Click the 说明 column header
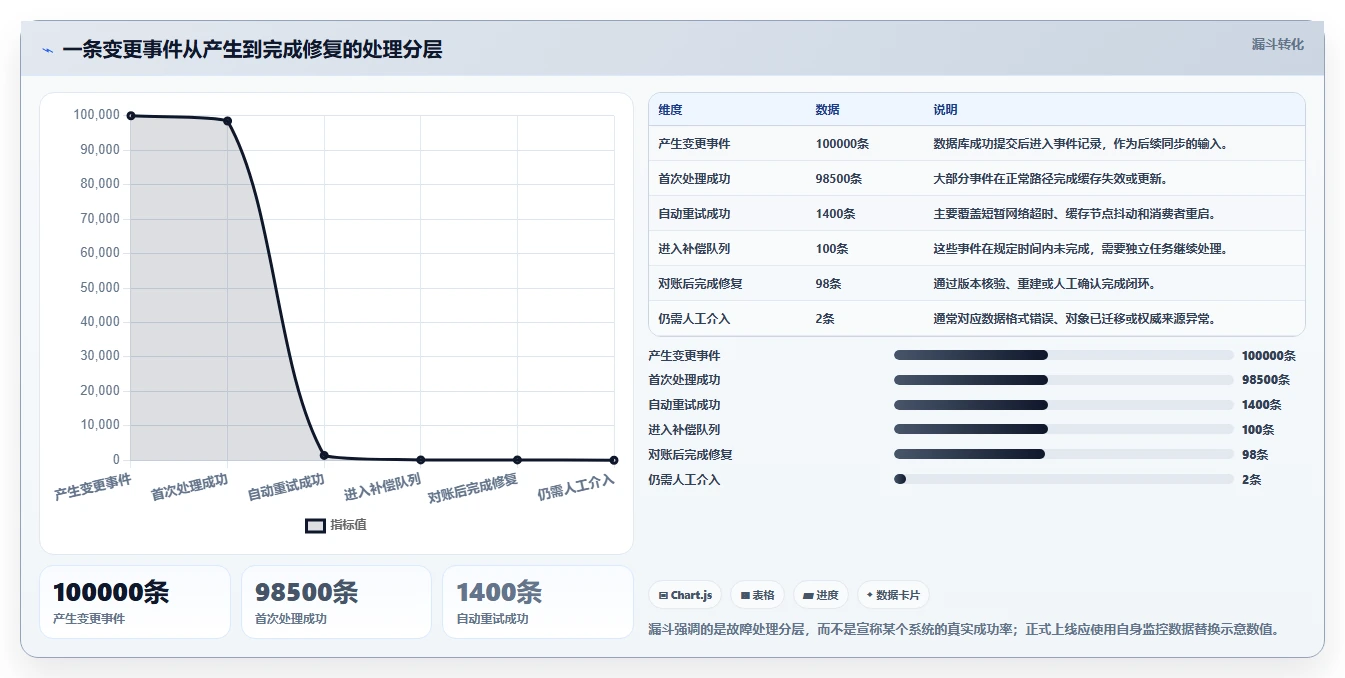The image size is (1345, 678). (x=945, y=109)
